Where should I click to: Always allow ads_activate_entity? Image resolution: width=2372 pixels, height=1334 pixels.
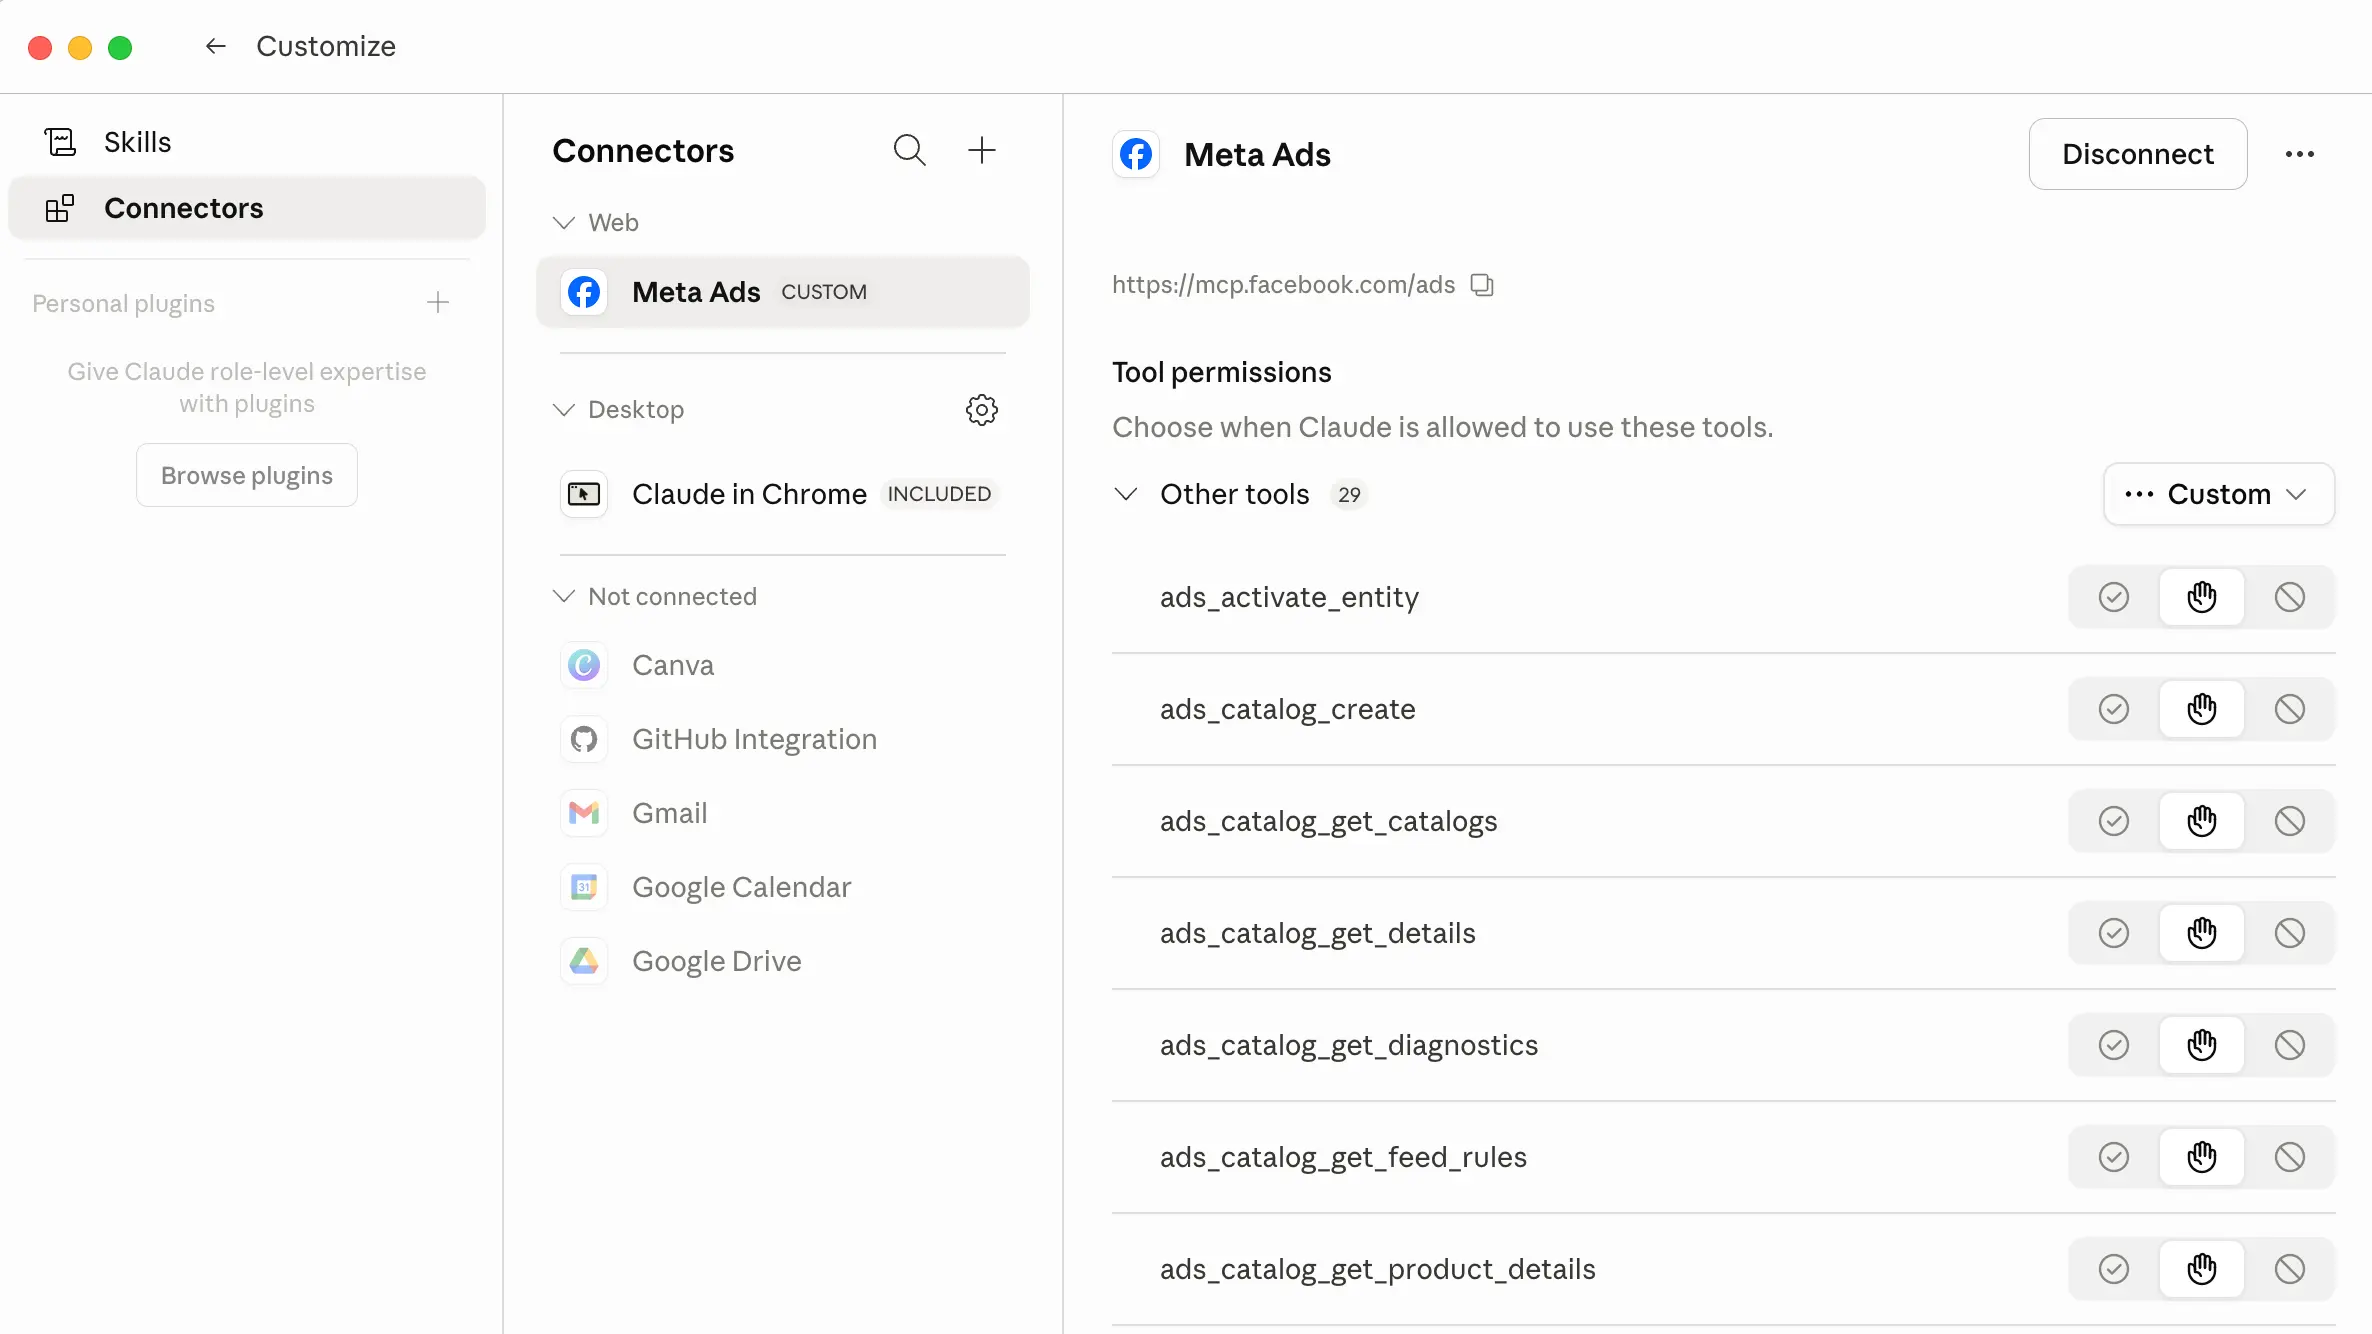2114,597
